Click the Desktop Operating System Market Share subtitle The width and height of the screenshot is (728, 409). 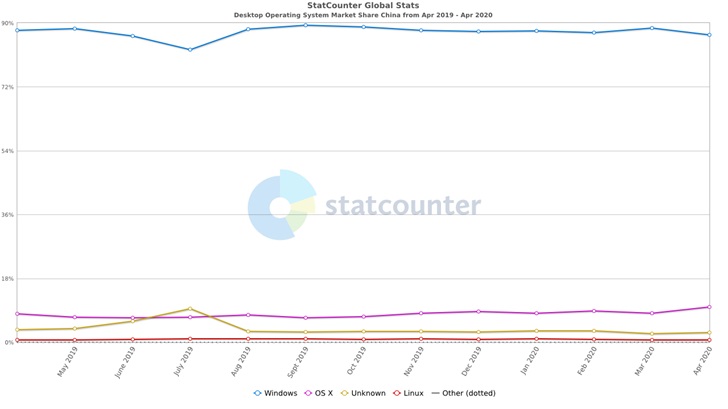point(363,16)
